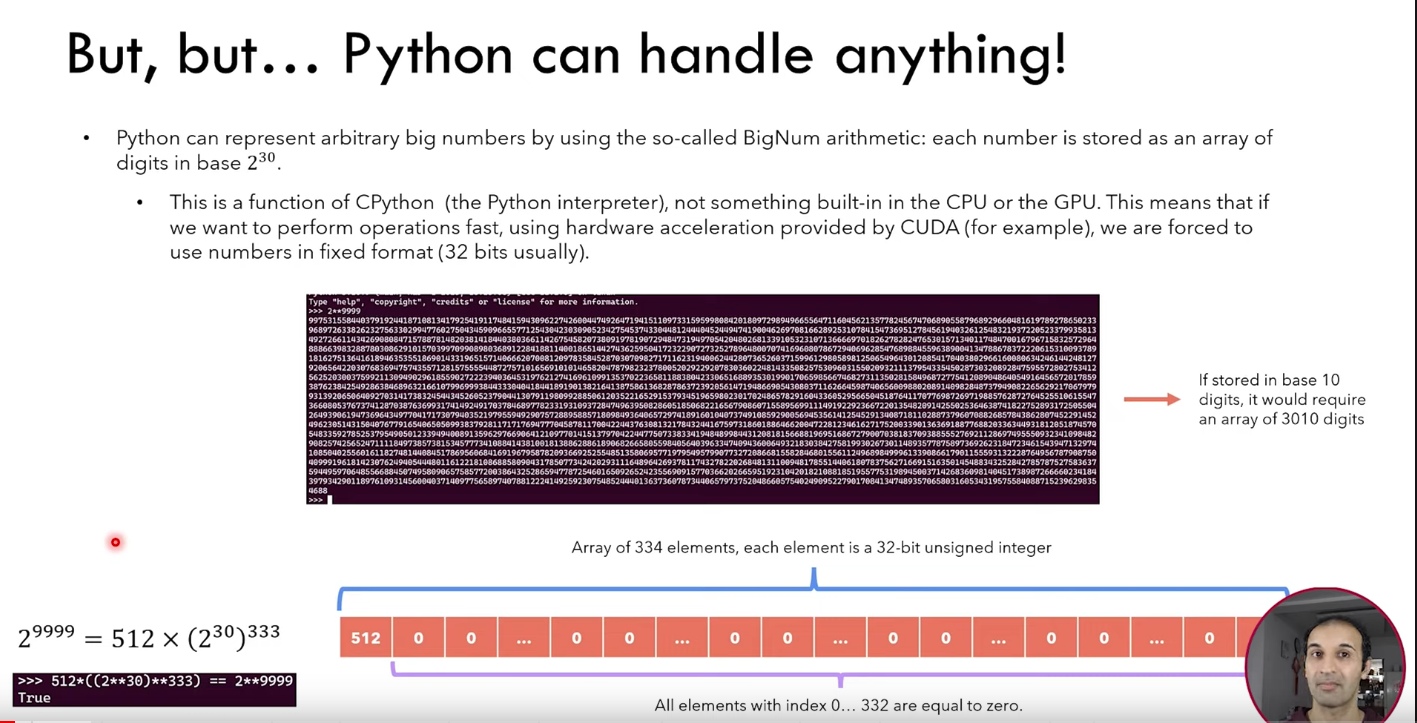Click the first ellipsis cell in the array
Screen dimensions: 1417x723
523,638
